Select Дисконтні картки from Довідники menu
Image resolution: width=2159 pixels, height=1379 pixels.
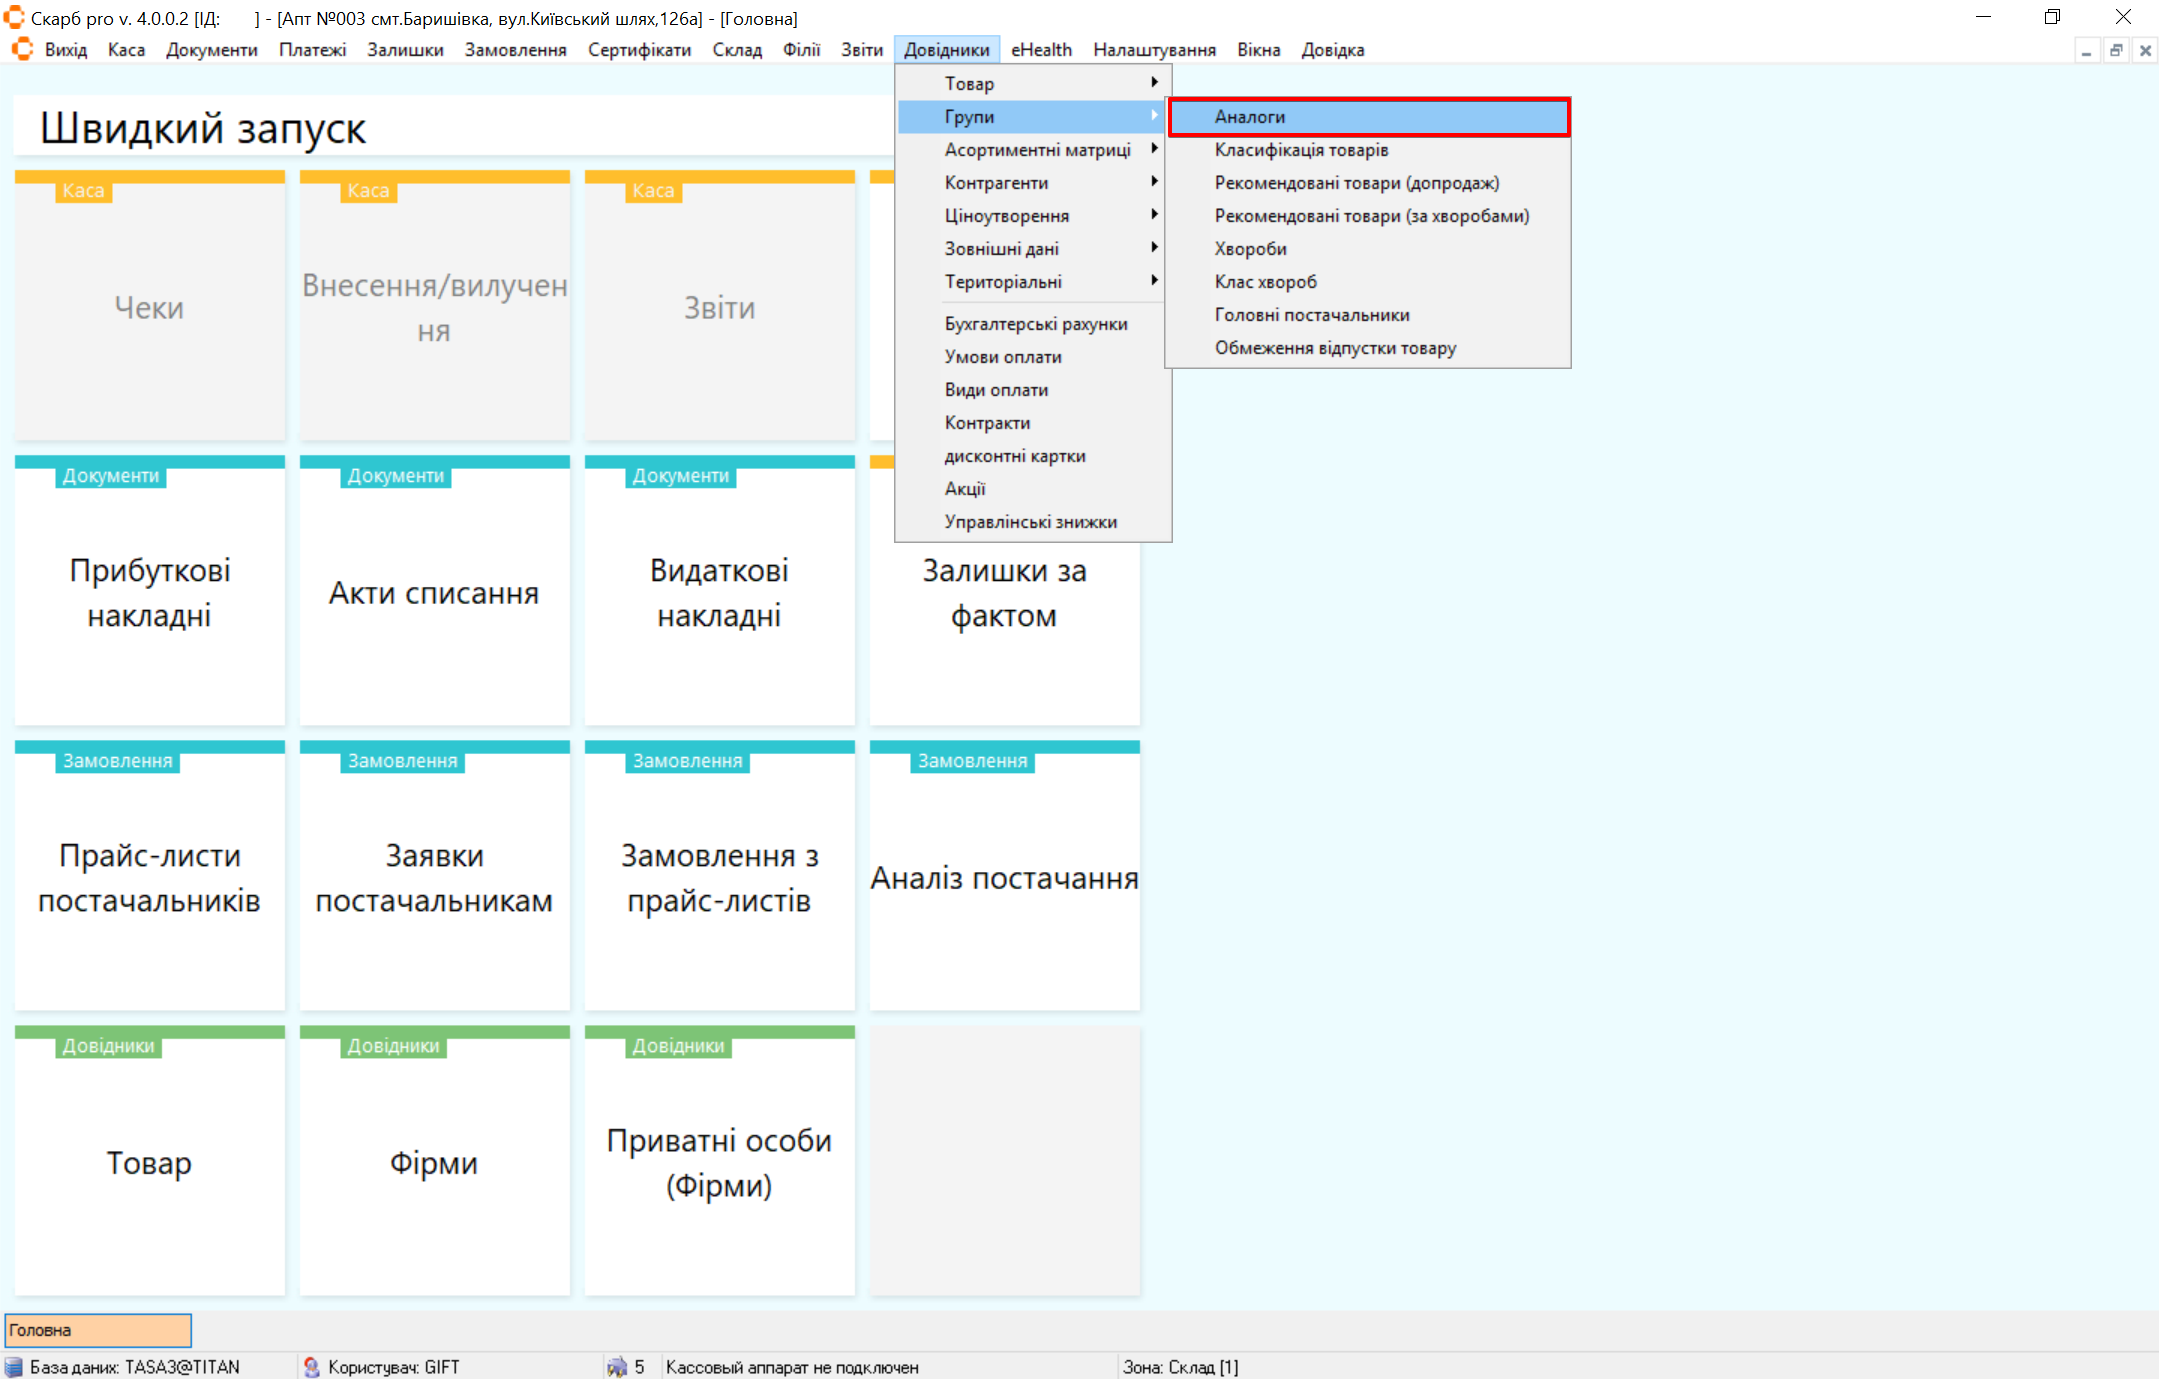click(x=1014, y=456)
